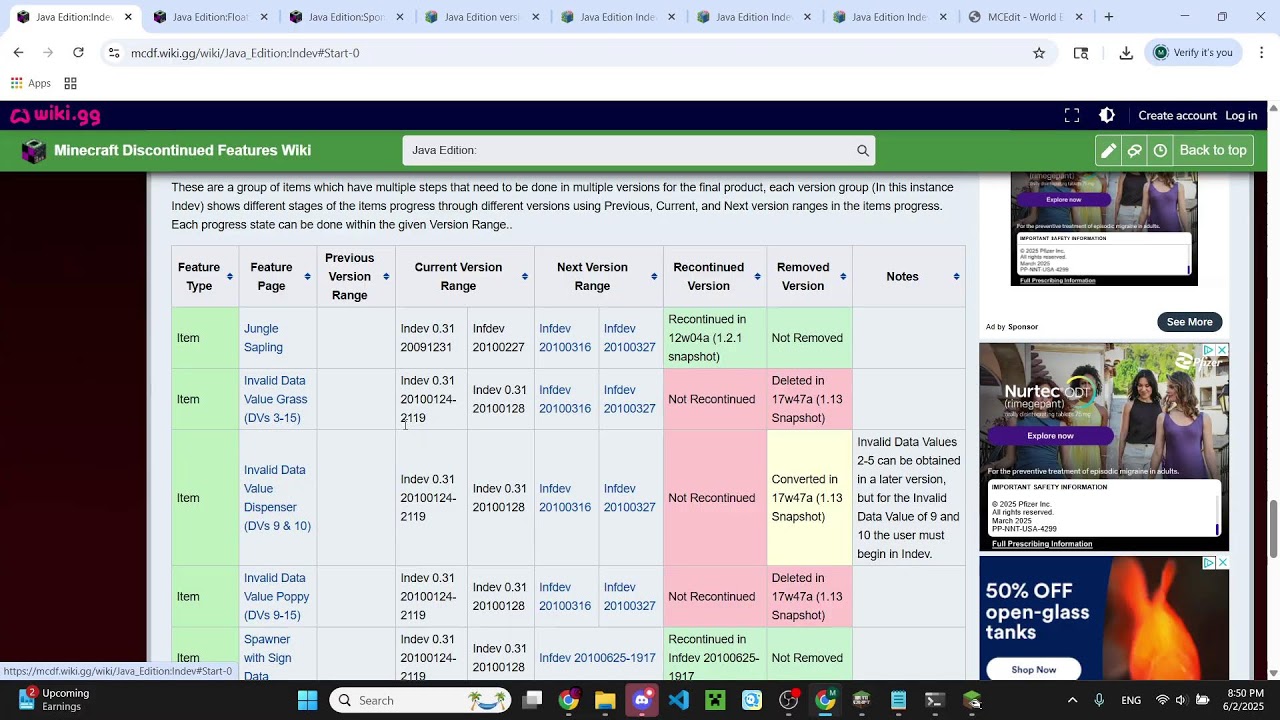
Task: Click Verify it's you profile button
Action: tap(1193, 53)
